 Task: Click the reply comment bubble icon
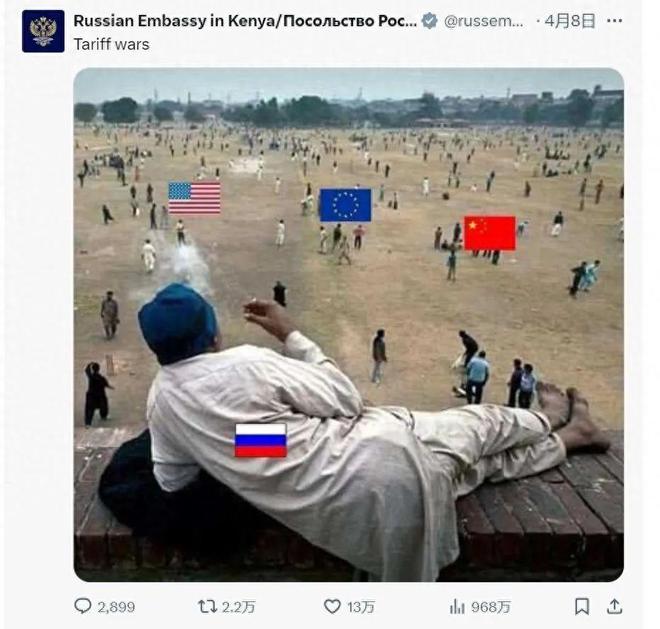coord(82,606)
